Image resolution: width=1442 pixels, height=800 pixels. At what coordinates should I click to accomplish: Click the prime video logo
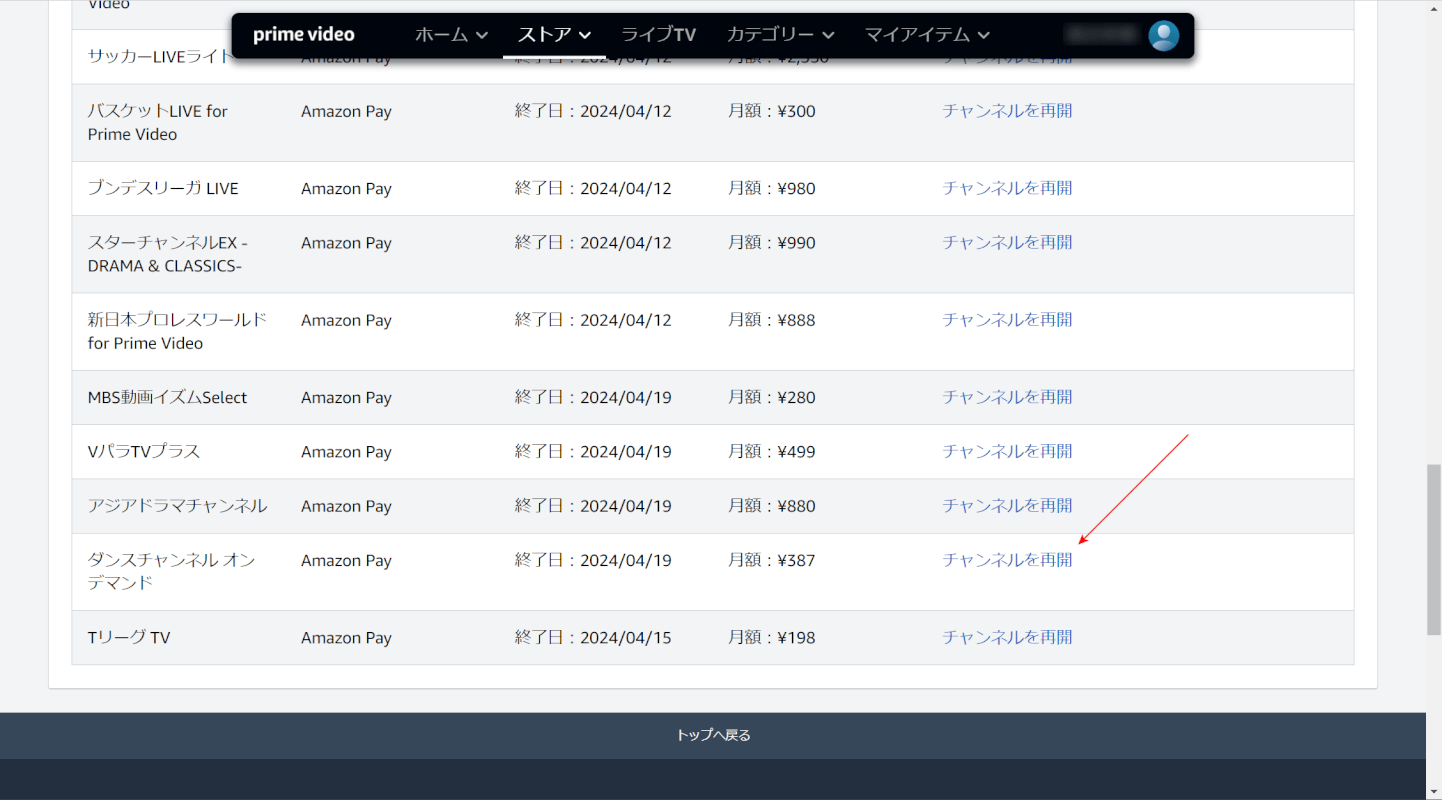304,35
